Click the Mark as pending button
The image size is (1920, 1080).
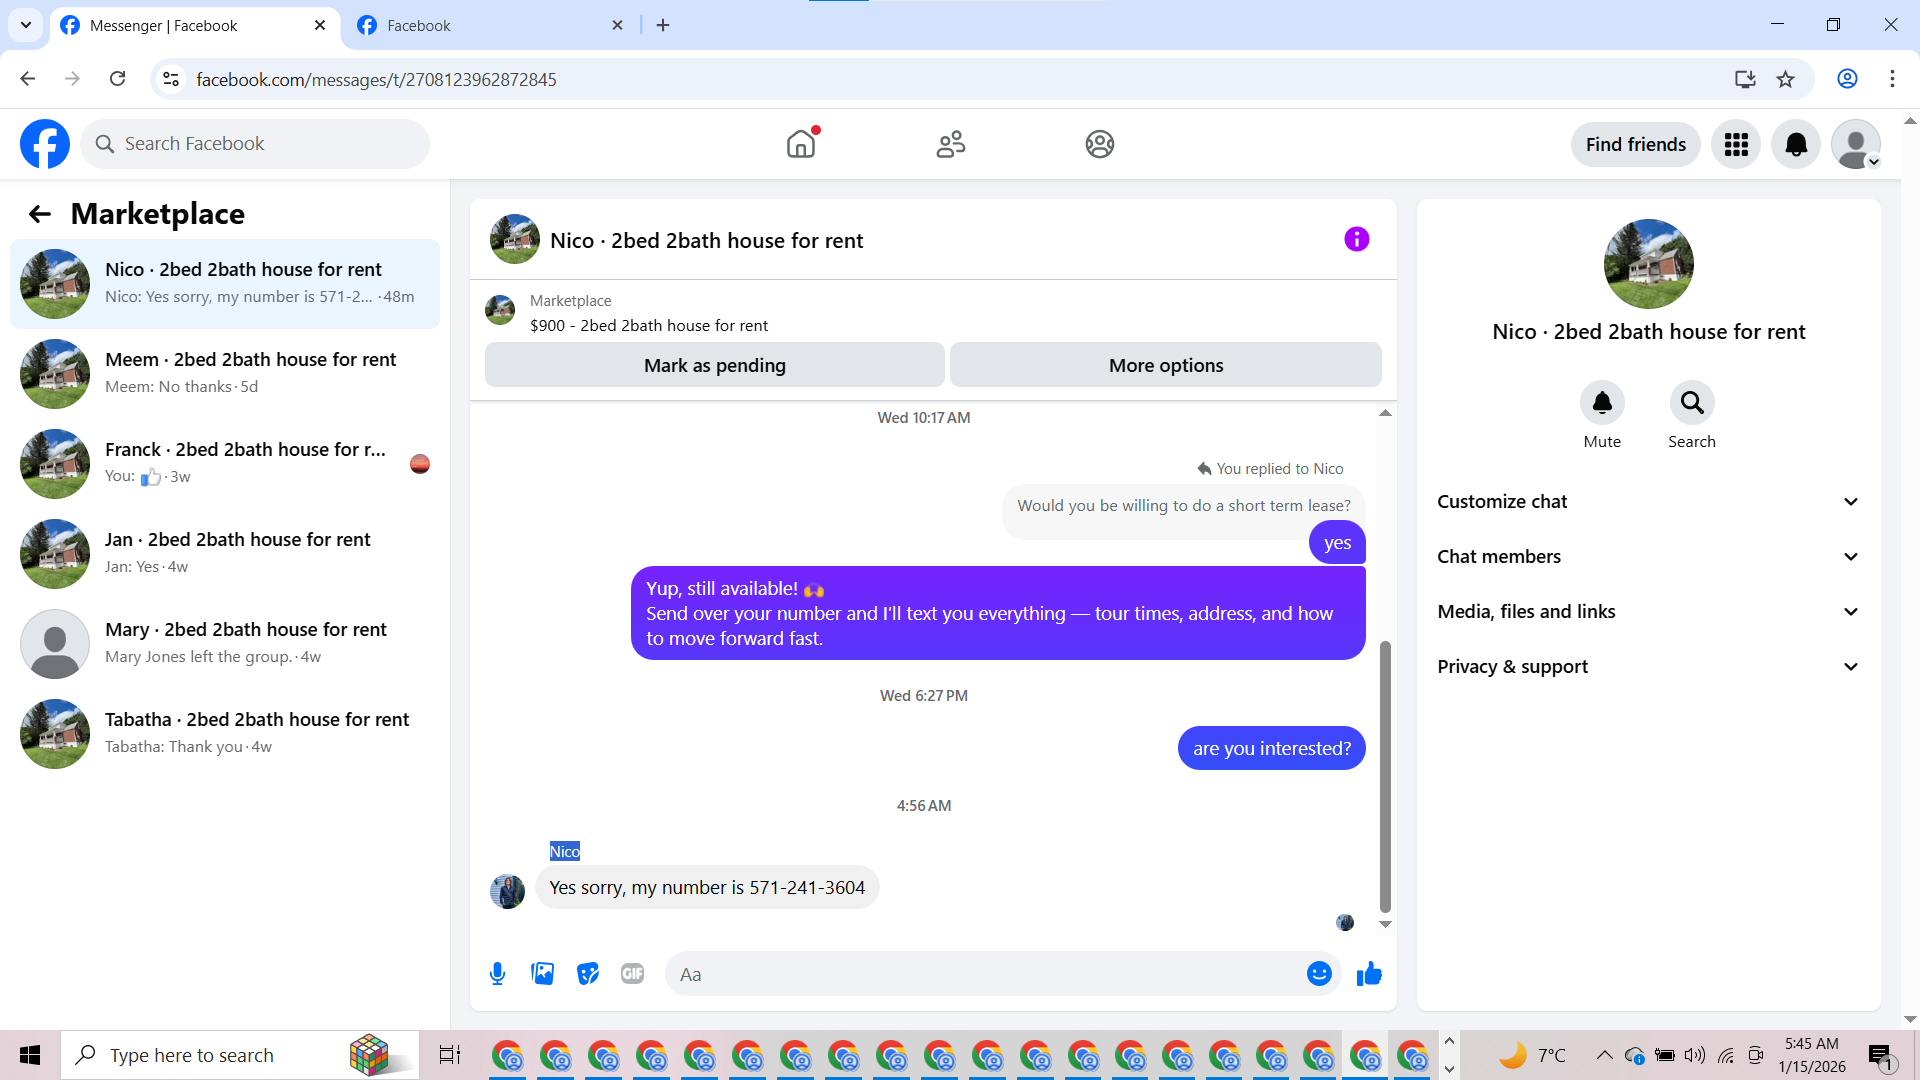pos(714,366)
